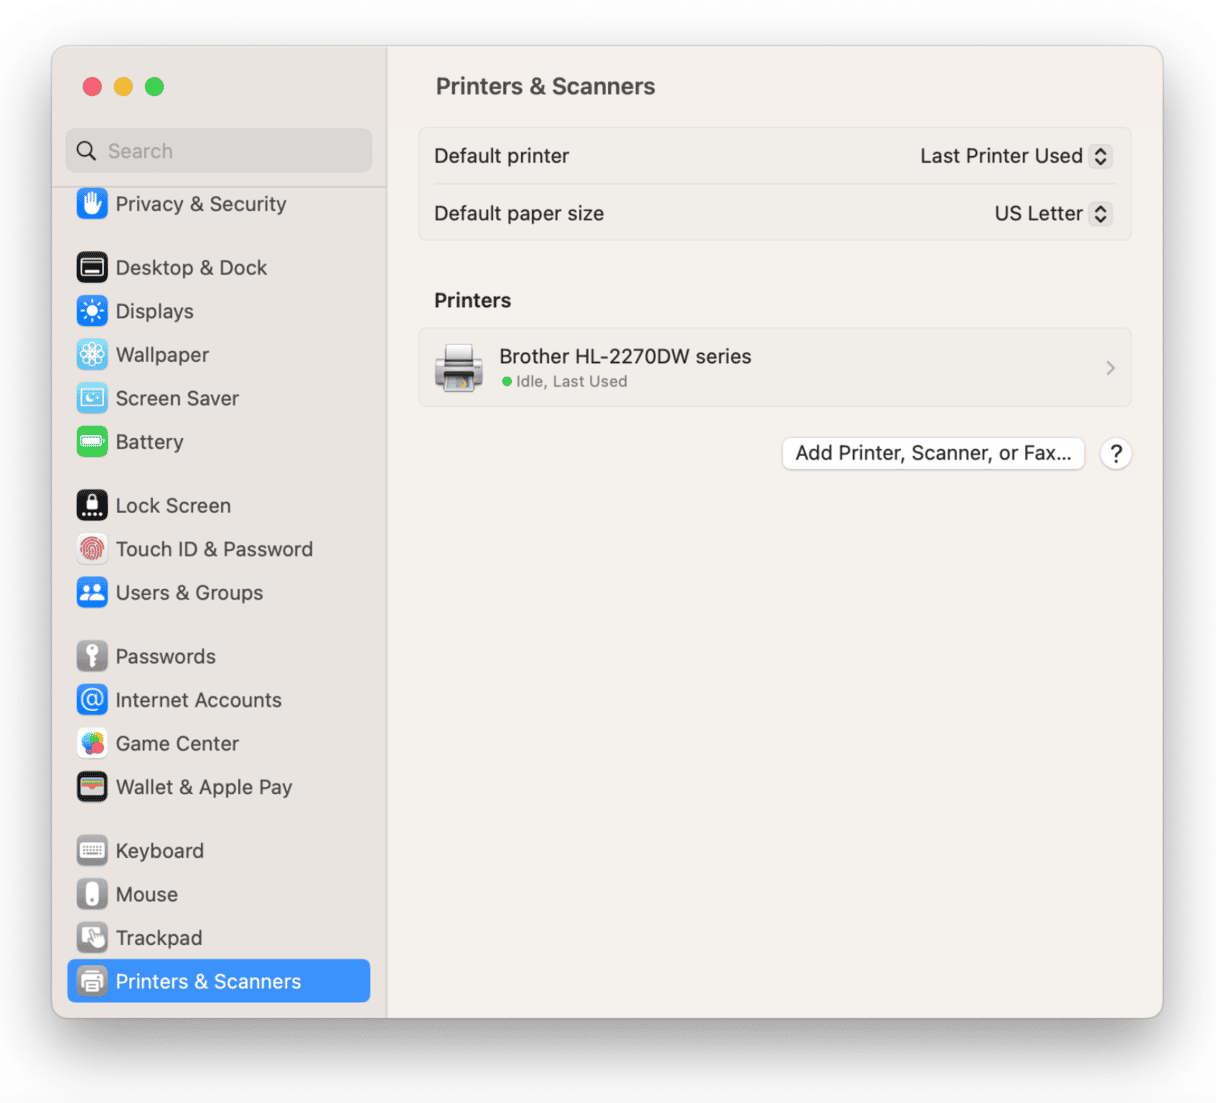Zoom window with green button
The height and width of the screenshot is (1103, 1216).
pos(154,87)
